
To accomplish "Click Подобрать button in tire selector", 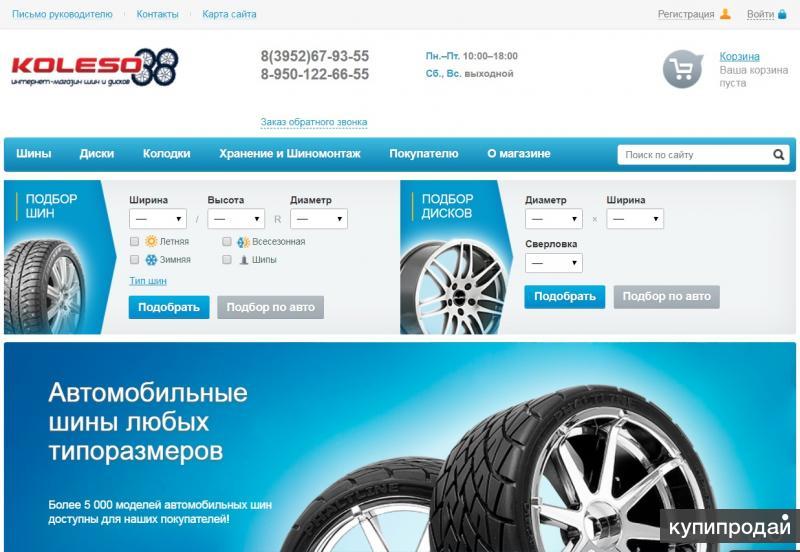I will point(169,307).
